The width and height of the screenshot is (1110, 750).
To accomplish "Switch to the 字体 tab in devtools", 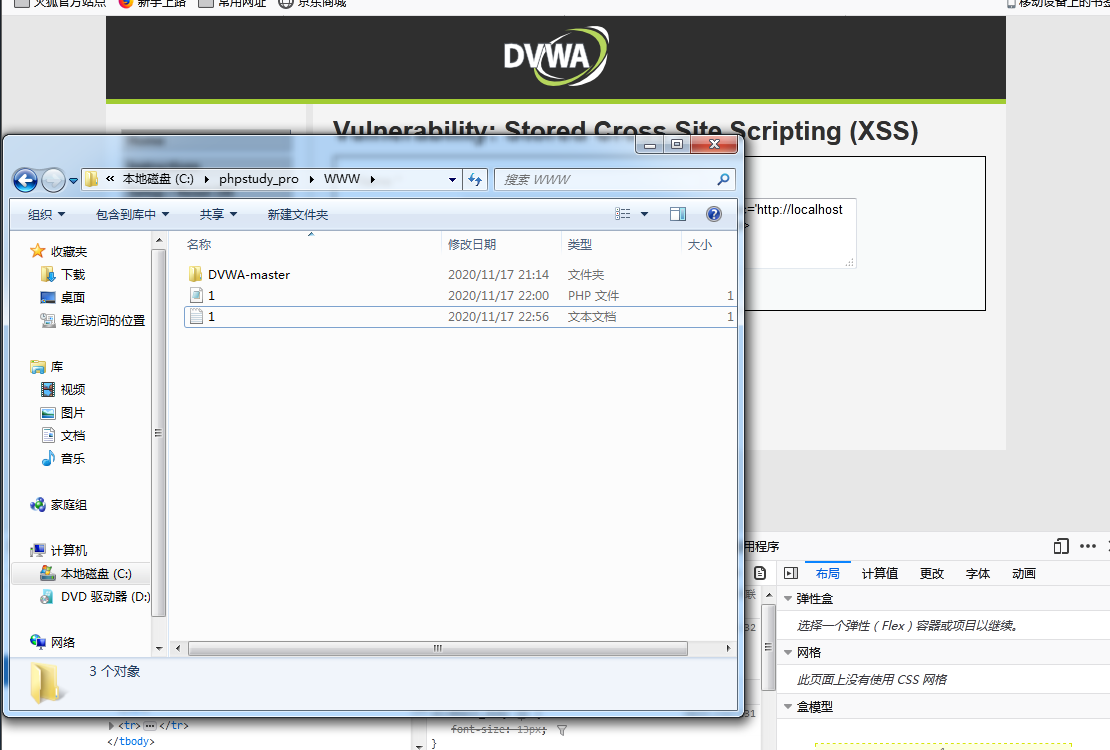I will pos(978,574).
